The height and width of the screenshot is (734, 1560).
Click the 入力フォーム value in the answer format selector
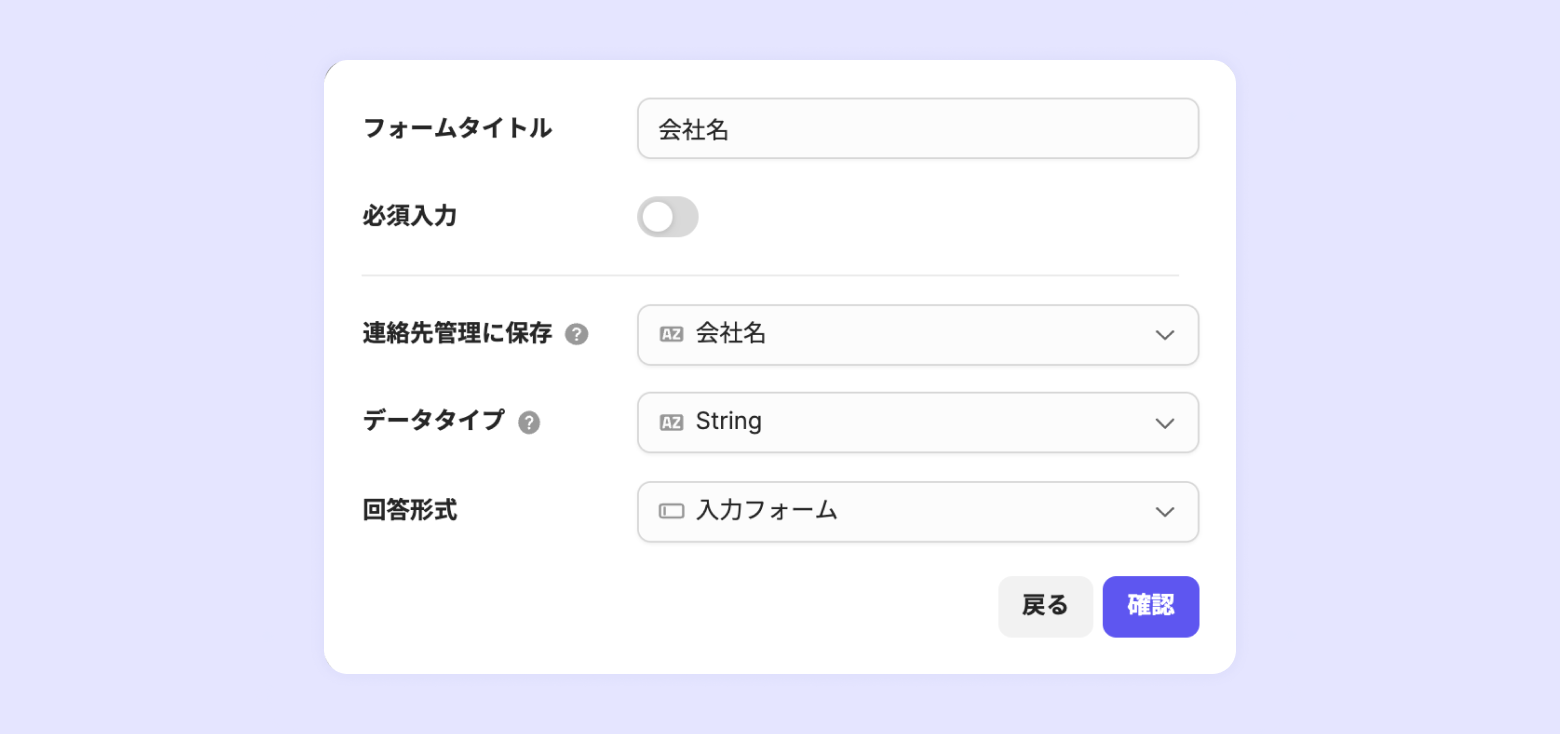coord(766,511)
